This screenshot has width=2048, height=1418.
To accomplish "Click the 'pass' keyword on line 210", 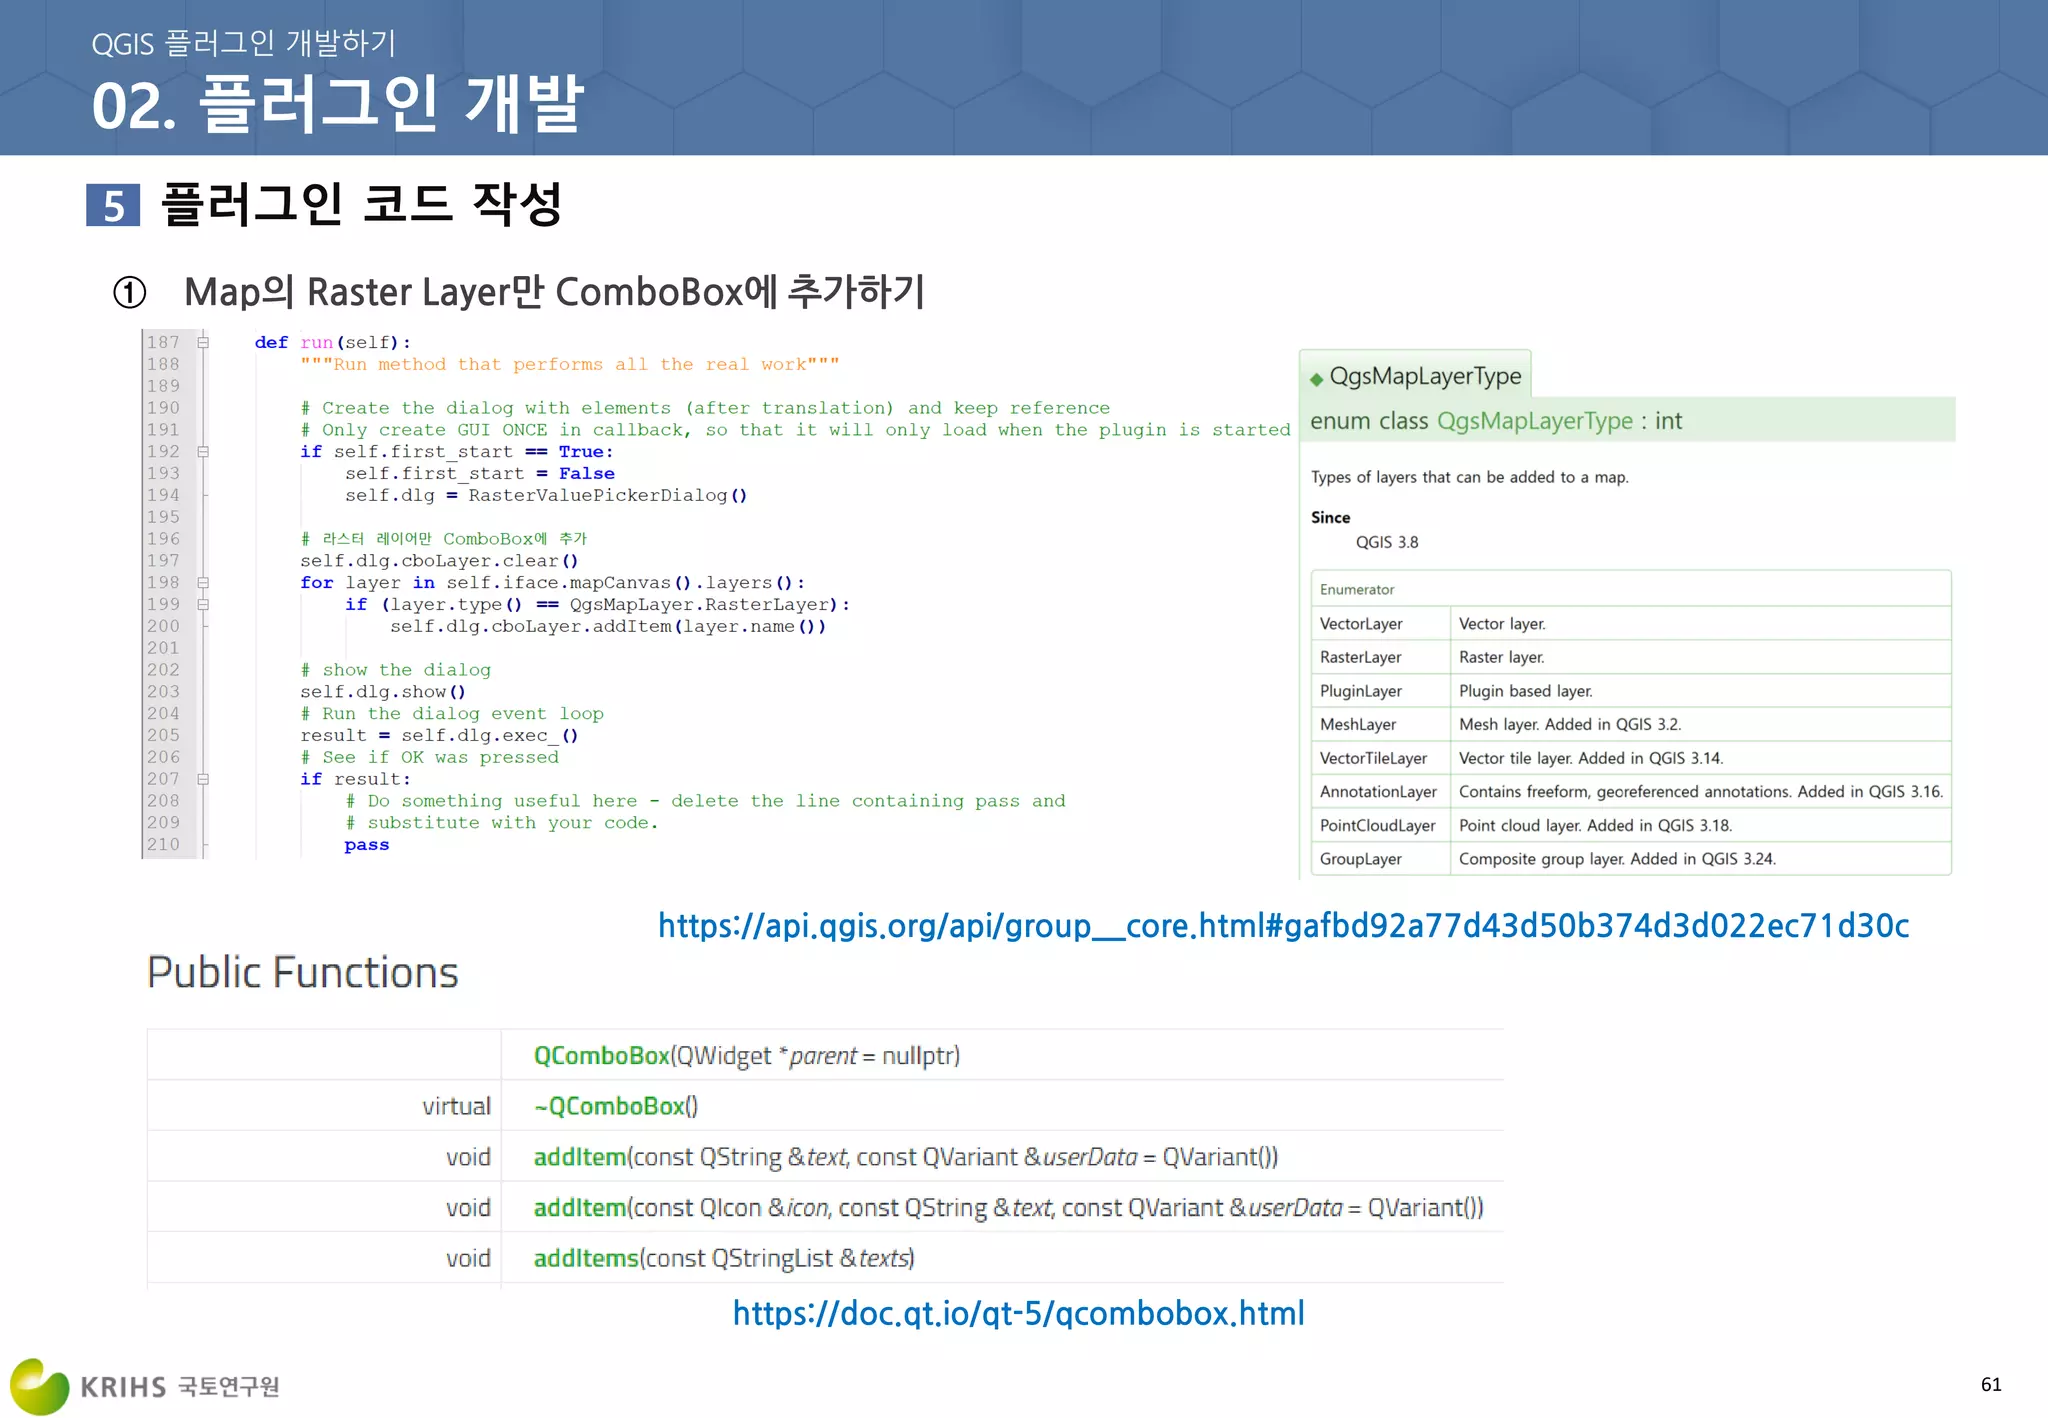I will pos(367,845).
